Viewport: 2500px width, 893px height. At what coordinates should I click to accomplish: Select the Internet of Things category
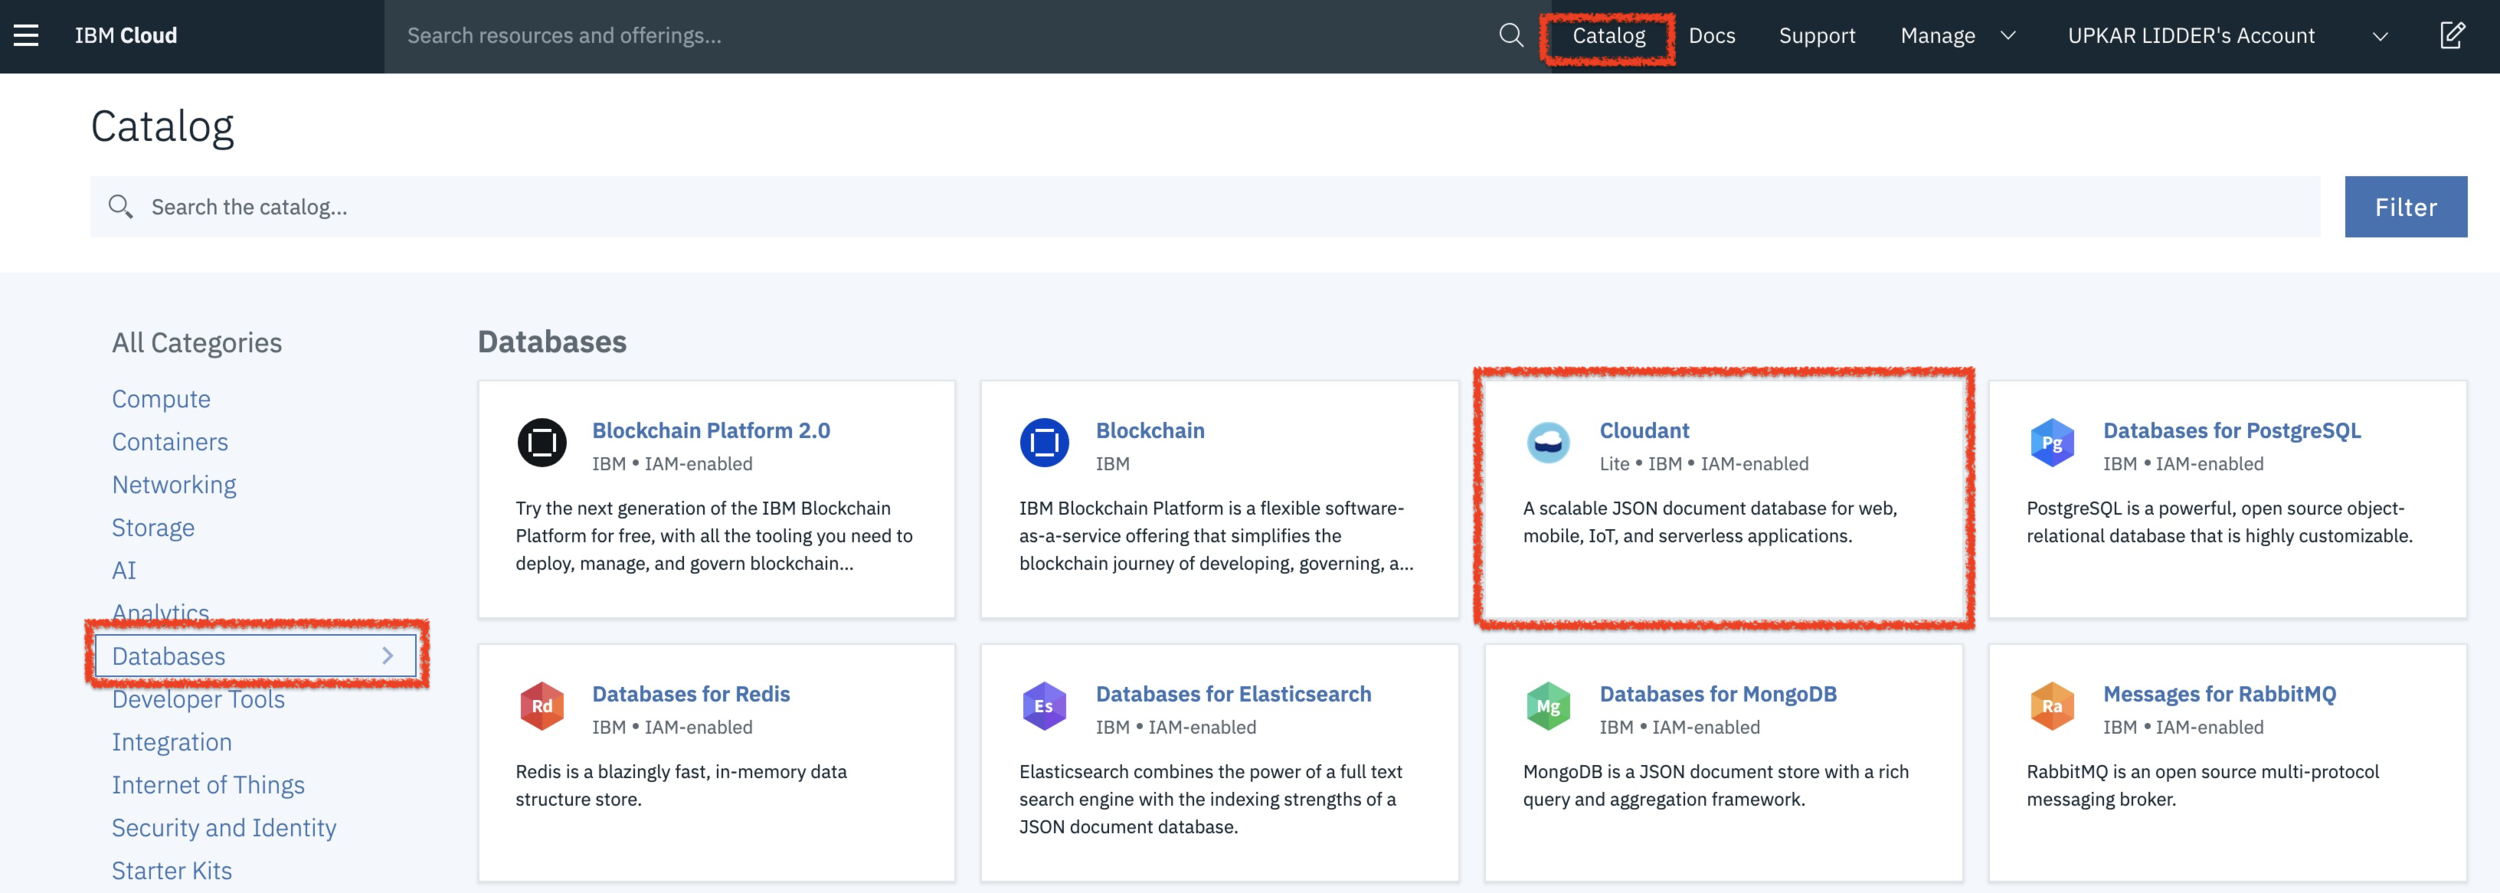[208, 785]
